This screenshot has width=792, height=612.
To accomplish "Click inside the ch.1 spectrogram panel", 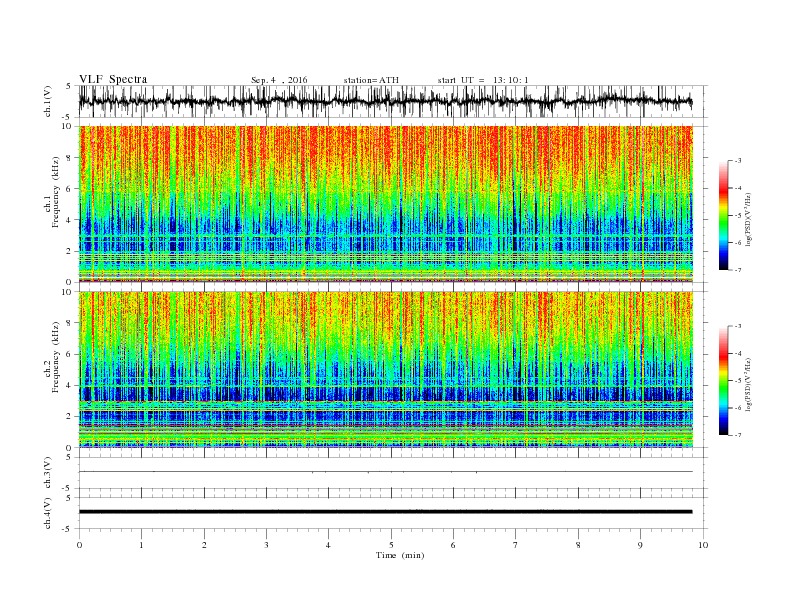I will [x=386, y=204].
